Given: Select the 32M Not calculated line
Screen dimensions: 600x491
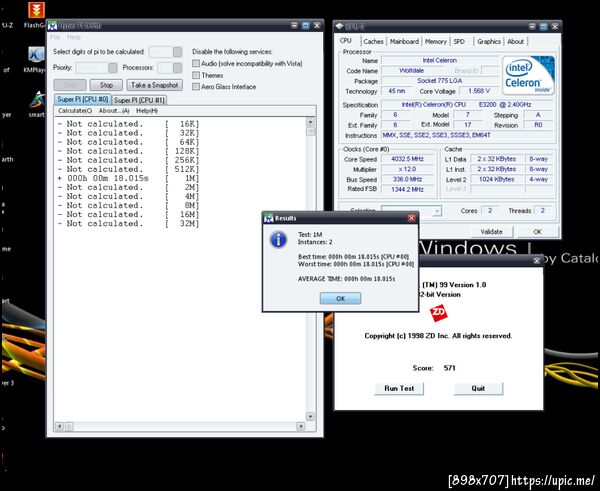Looking at the screenshot, I should 128,223.
